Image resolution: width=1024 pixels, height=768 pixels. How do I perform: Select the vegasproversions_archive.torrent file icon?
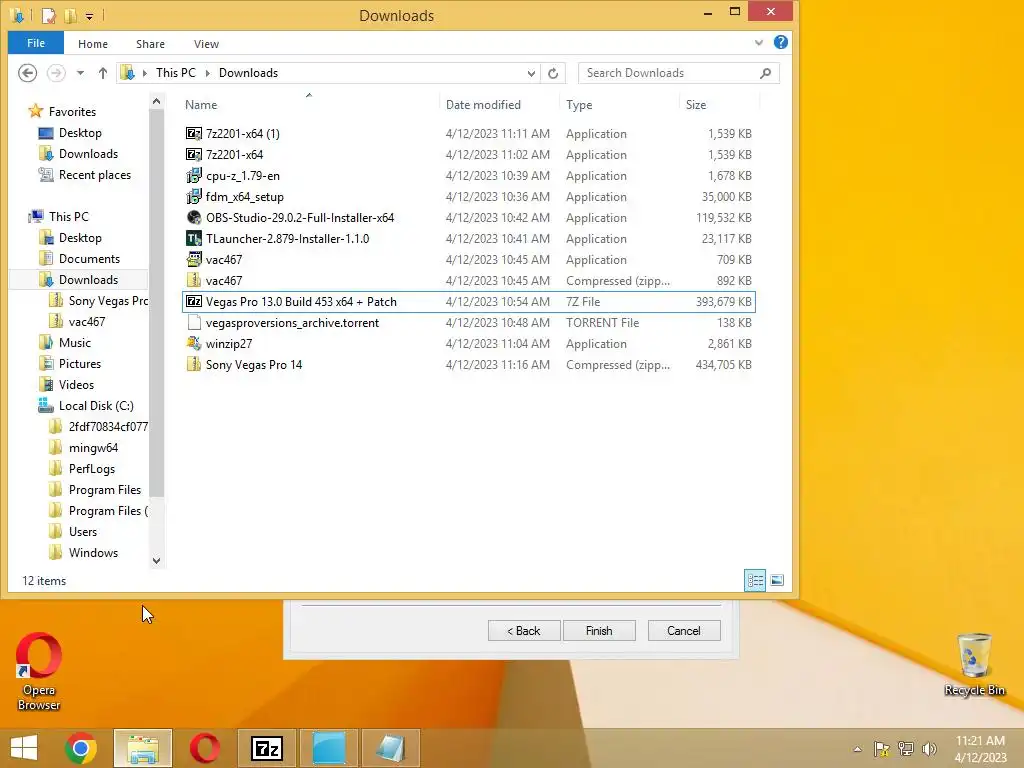[x=193, y=322]
